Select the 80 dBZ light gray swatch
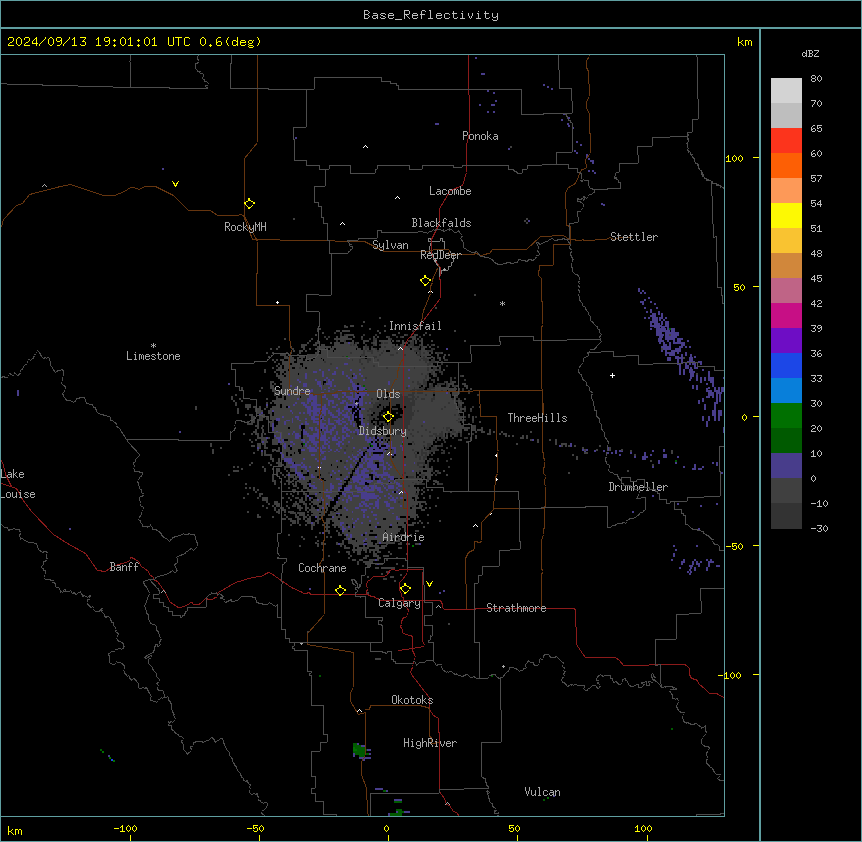 tap(786, 90)
